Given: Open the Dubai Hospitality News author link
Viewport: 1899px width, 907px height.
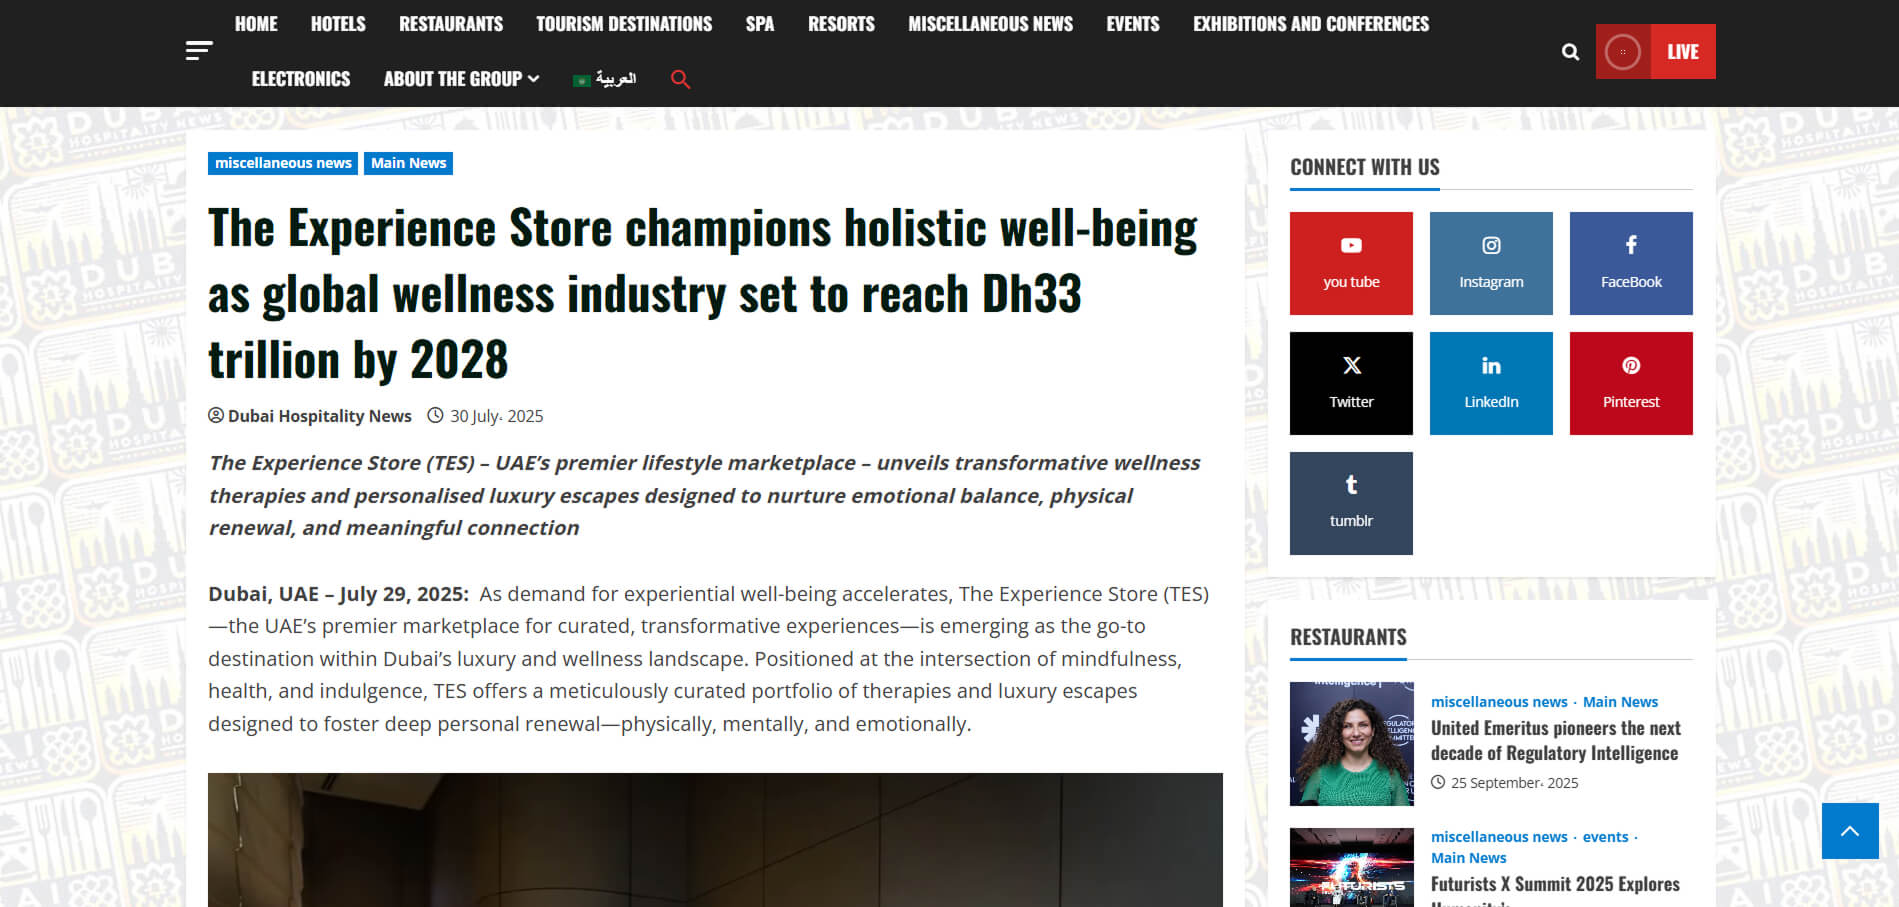Looking at the screenshot, I should 319,416.
